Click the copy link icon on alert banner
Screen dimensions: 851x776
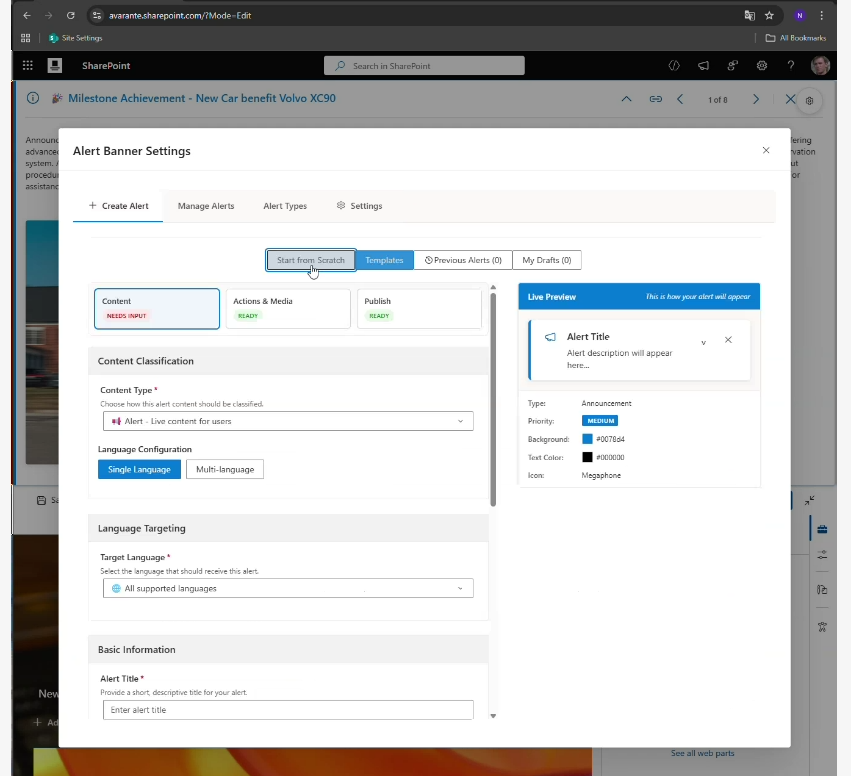656,99
